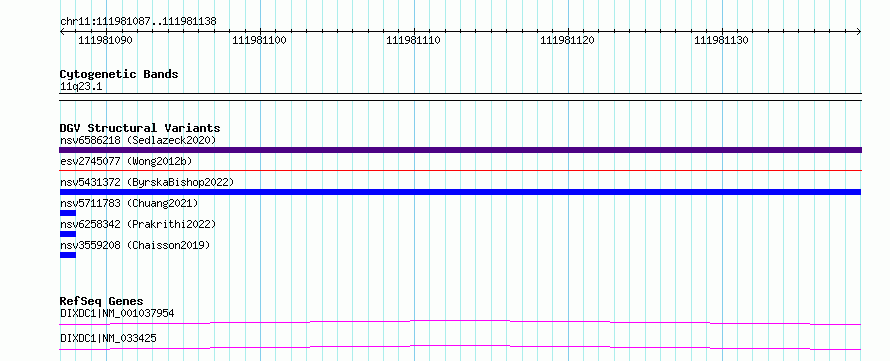Open variant nsv3559208 (Chaisson2019) label
Image resolution: width=890 pixels, height=361 pixels.
[x=135, y=245]
